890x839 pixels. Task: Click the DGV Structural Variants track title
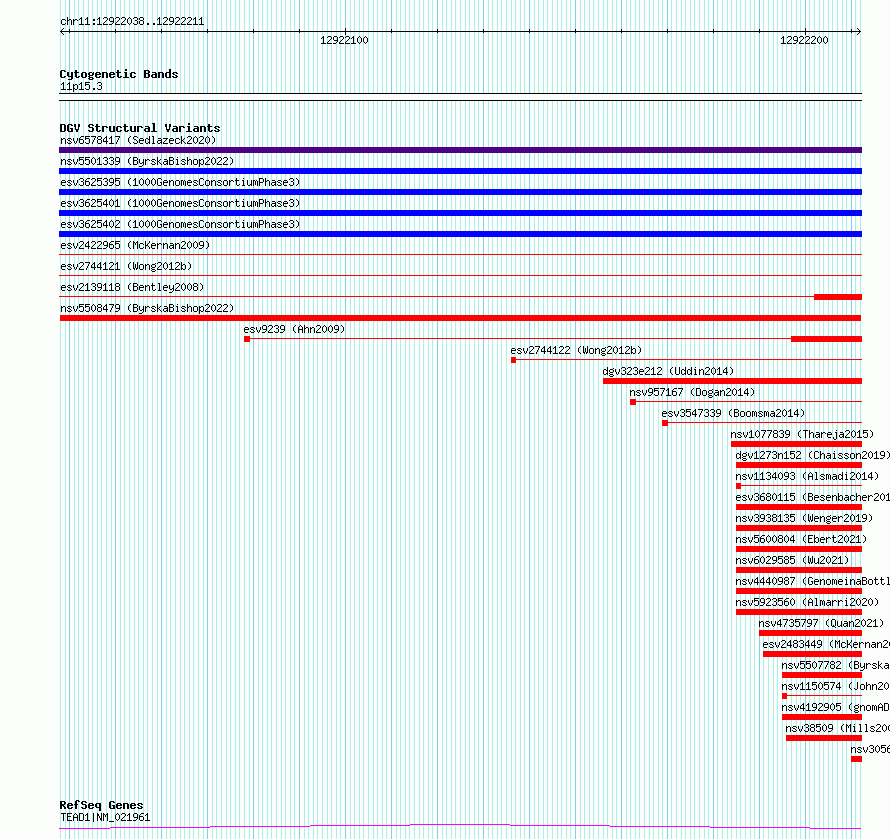pos(140,128)
